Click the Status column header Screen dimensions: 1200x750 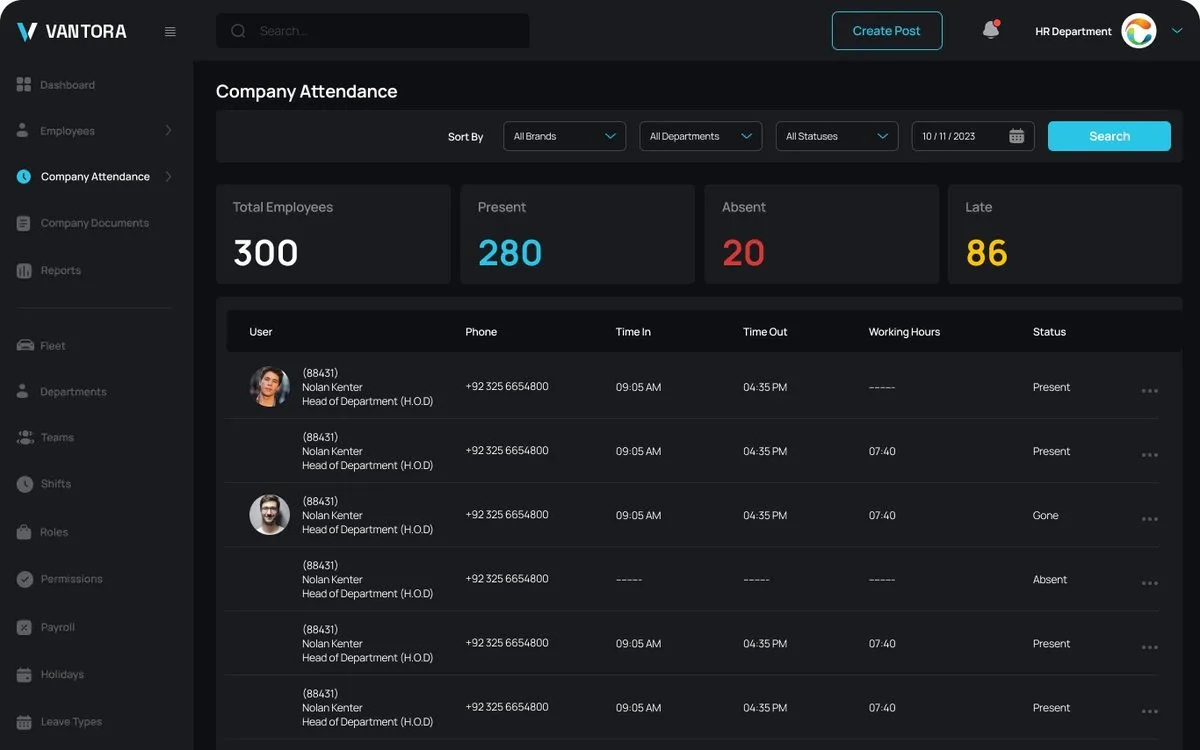[1049, 332]
